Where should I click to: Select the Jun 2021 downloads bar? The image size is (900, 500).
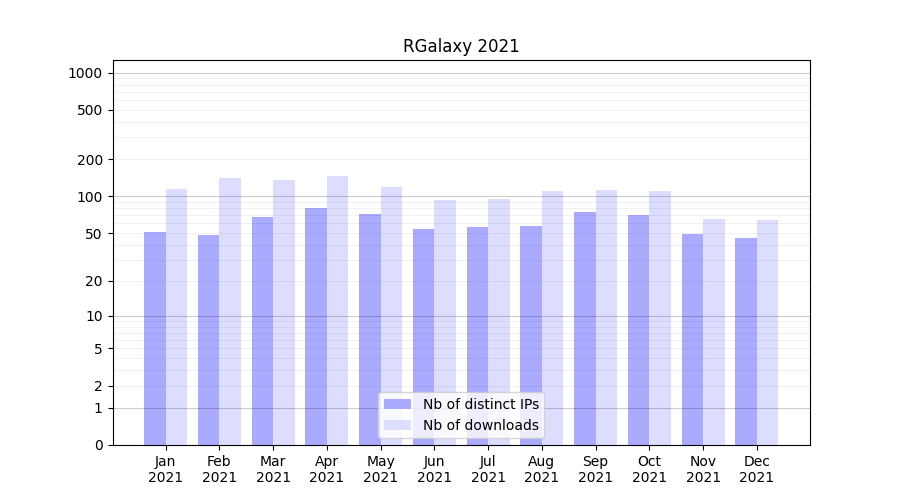tap(445, 322)
